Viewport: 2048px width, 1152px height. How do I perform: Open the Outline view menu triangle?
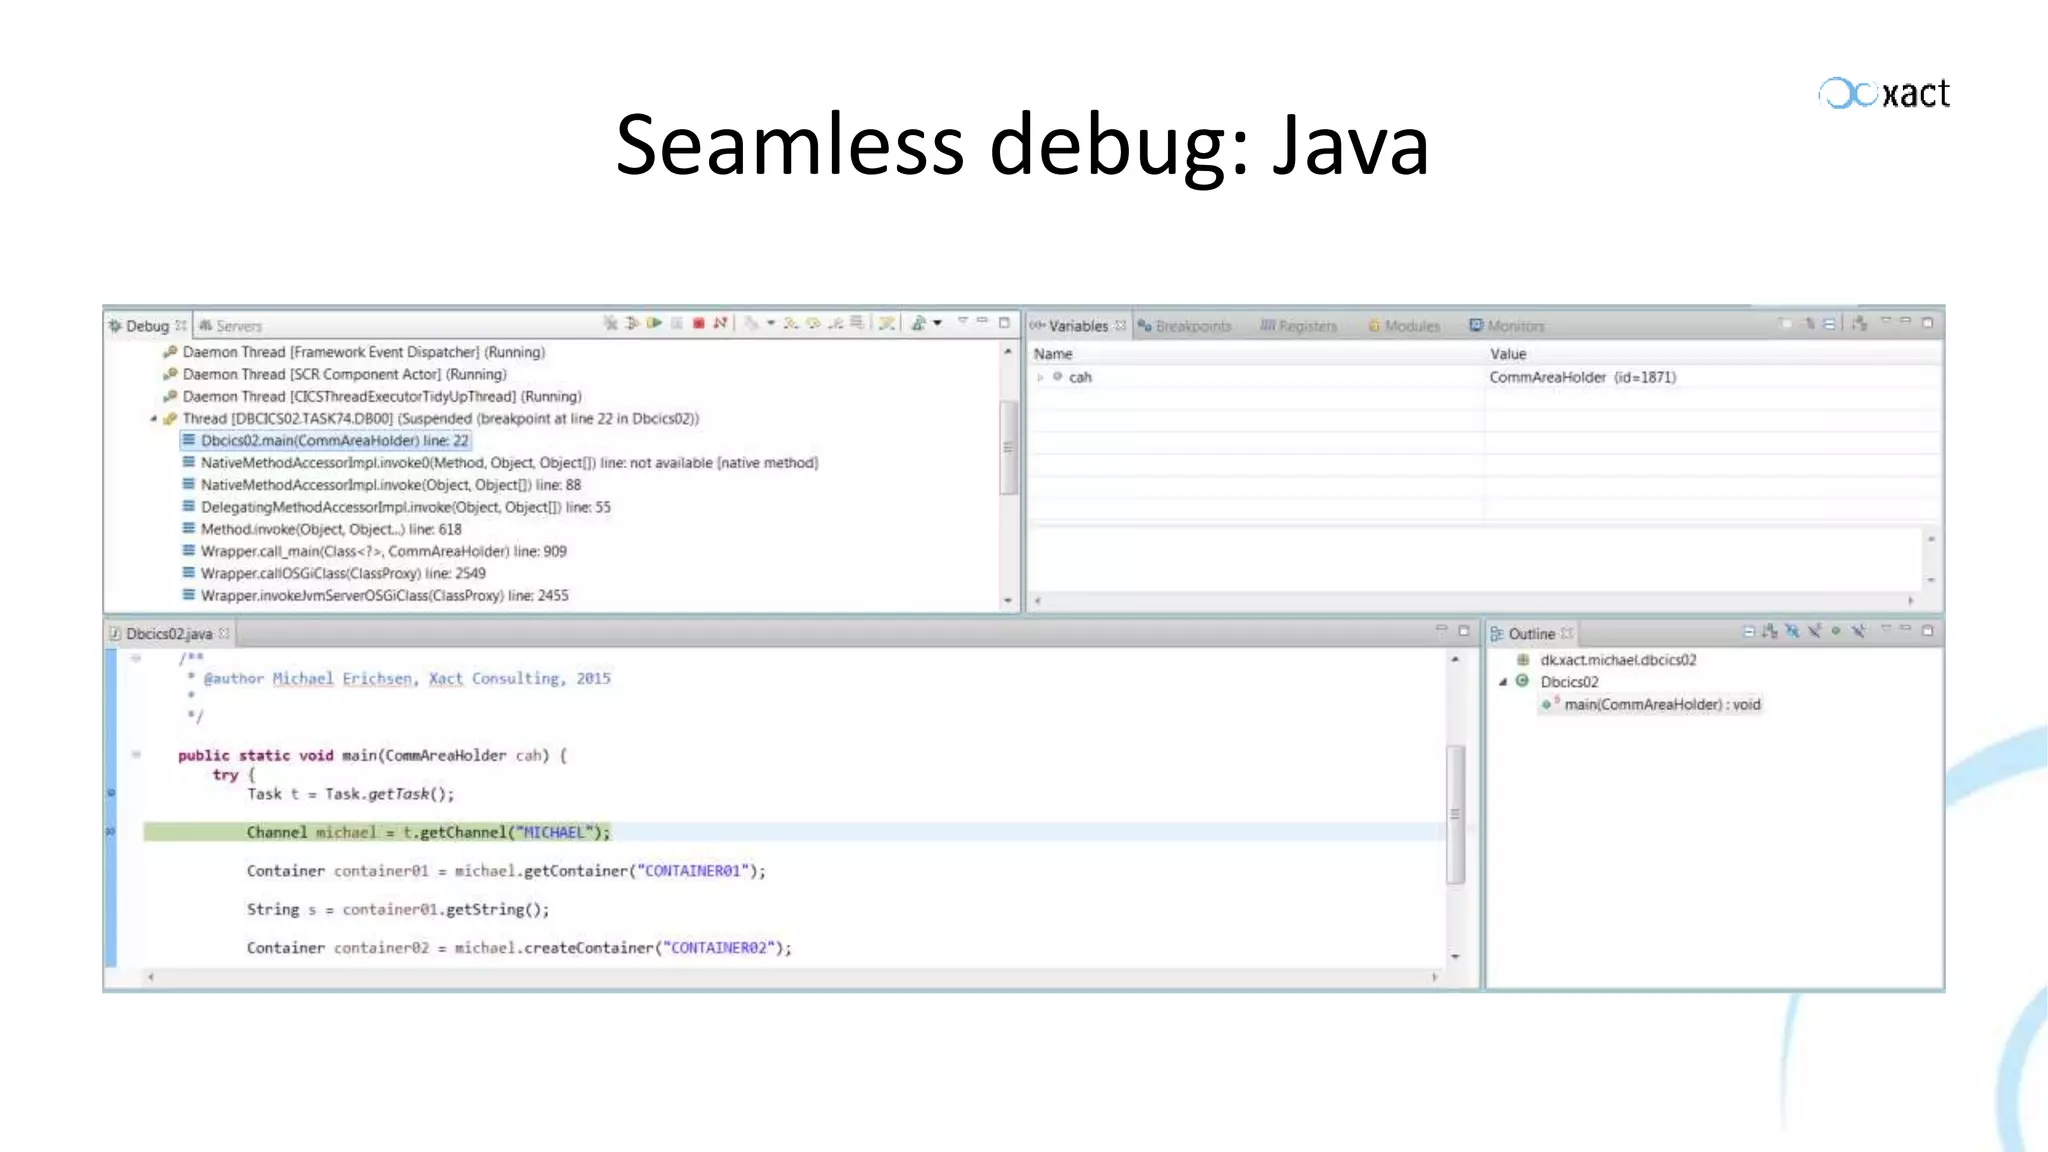point(1886,629)
